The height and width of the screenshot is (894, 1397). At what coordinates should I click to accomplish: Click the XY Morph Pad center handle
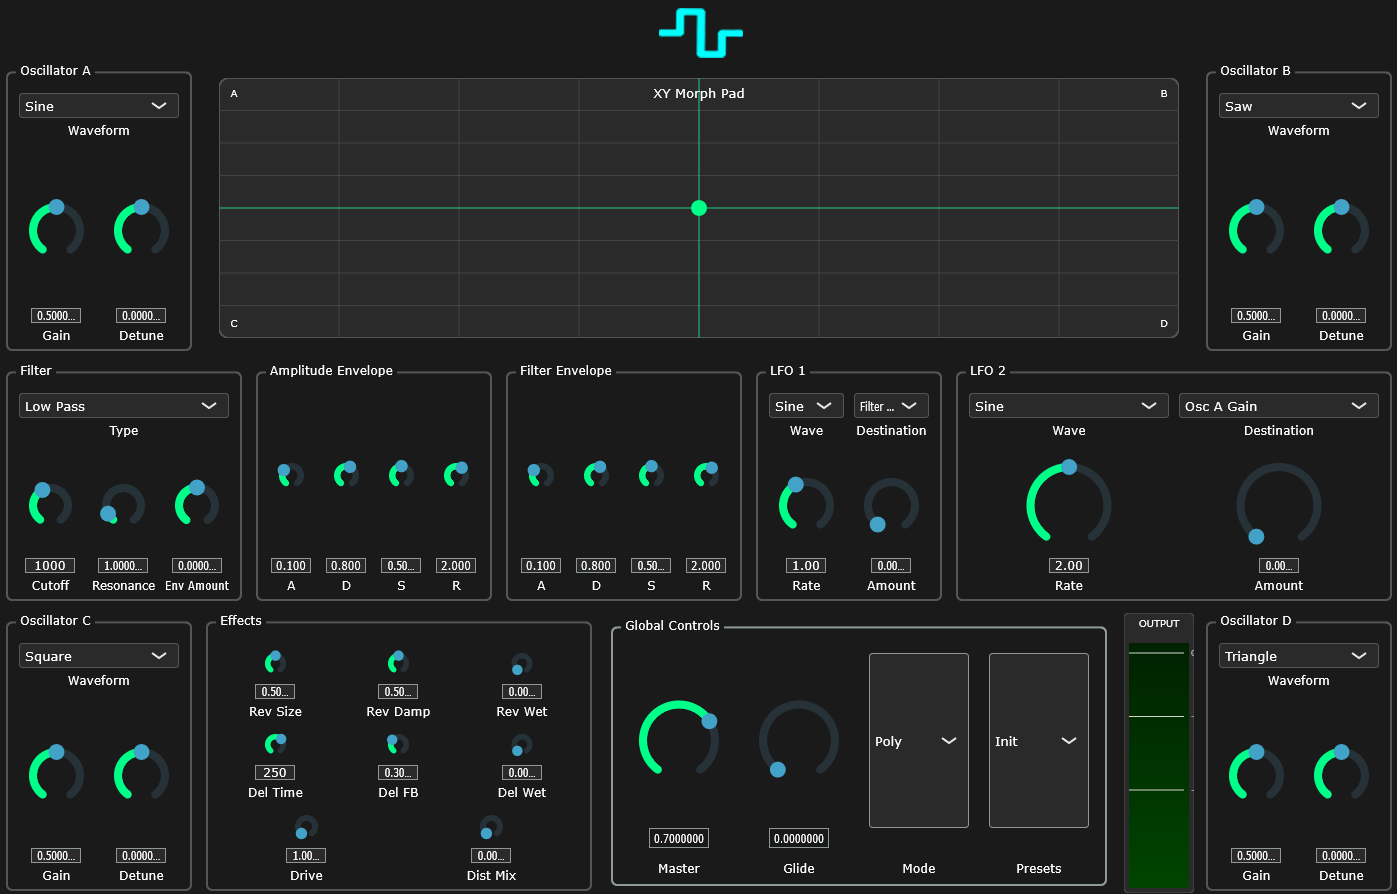coord(699,208)
